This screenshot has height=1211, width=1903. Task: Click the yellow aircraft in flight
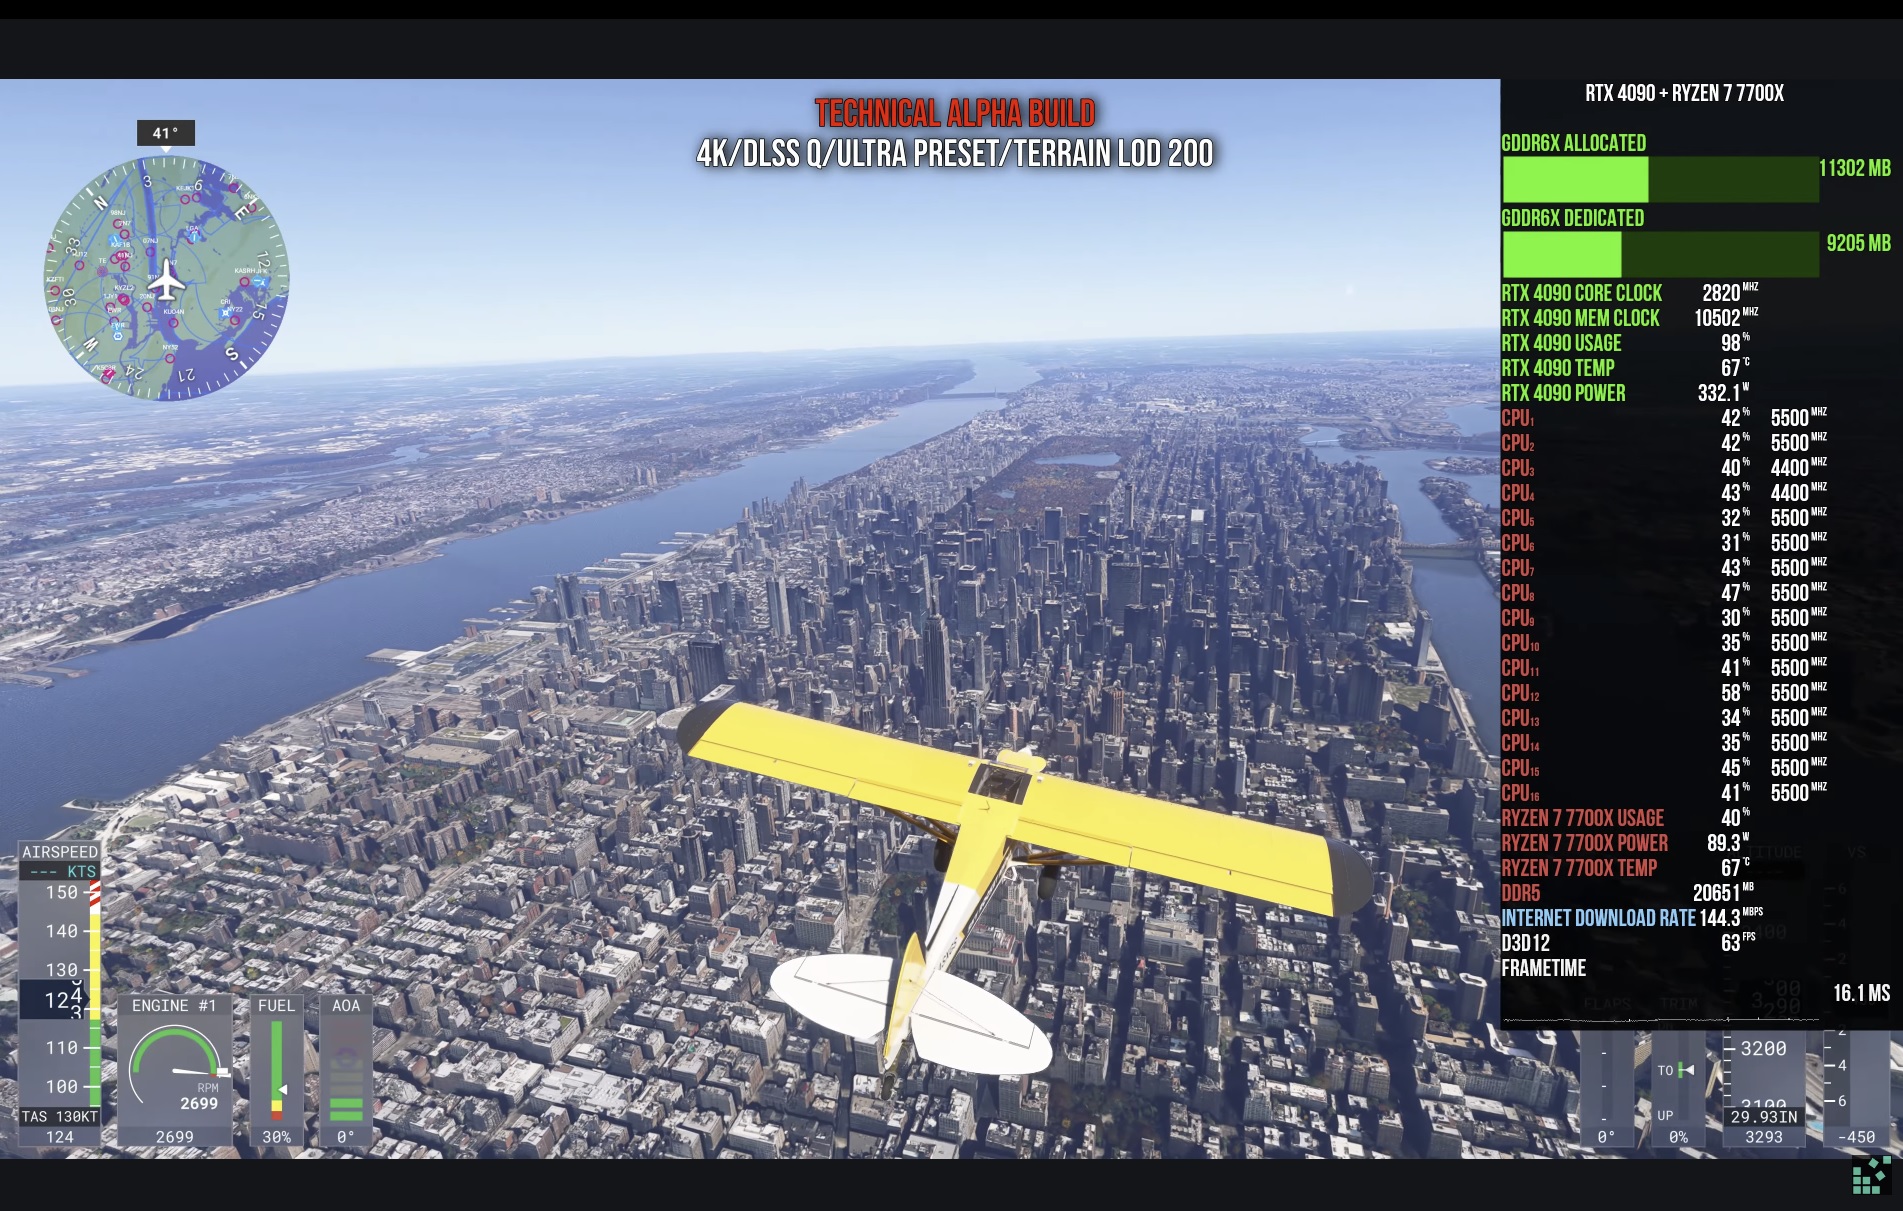tap(1000, 840)
